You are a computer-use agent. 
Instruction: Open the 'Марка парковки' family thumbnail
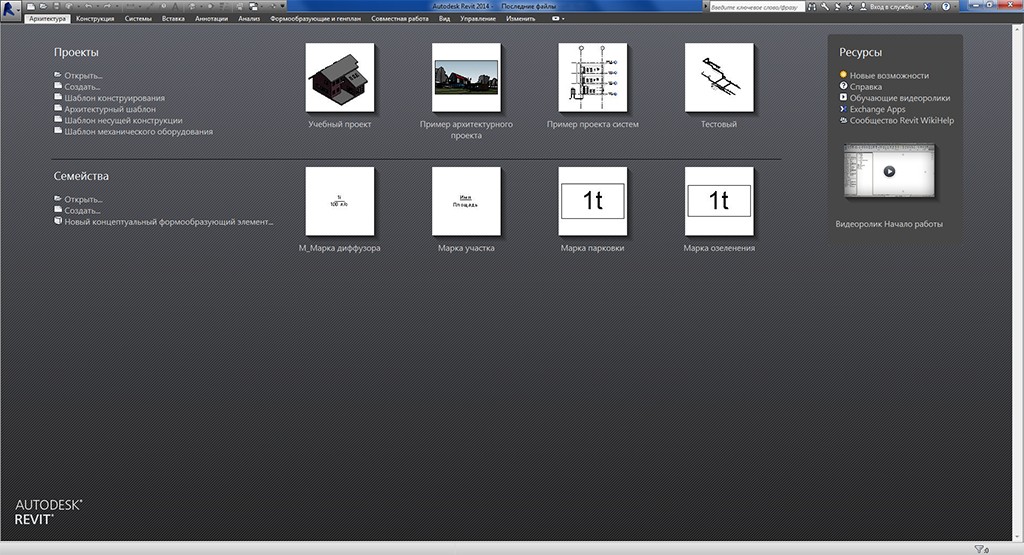coord(592,201)
